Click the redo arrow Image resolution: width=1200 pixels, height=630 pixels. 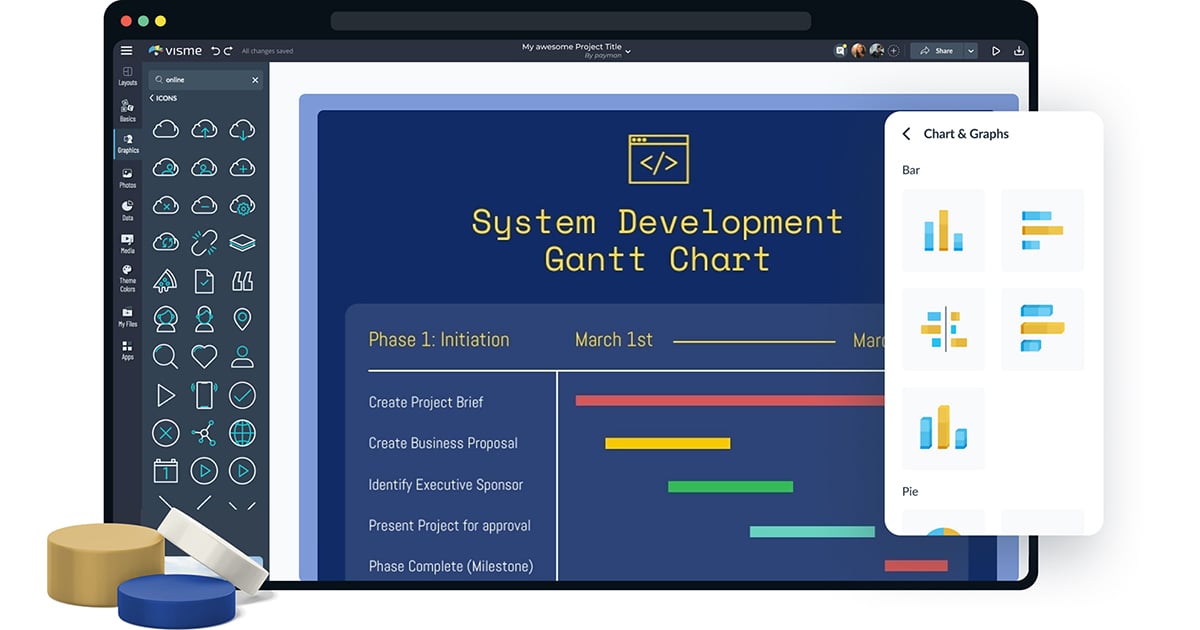tap(228, 51)
